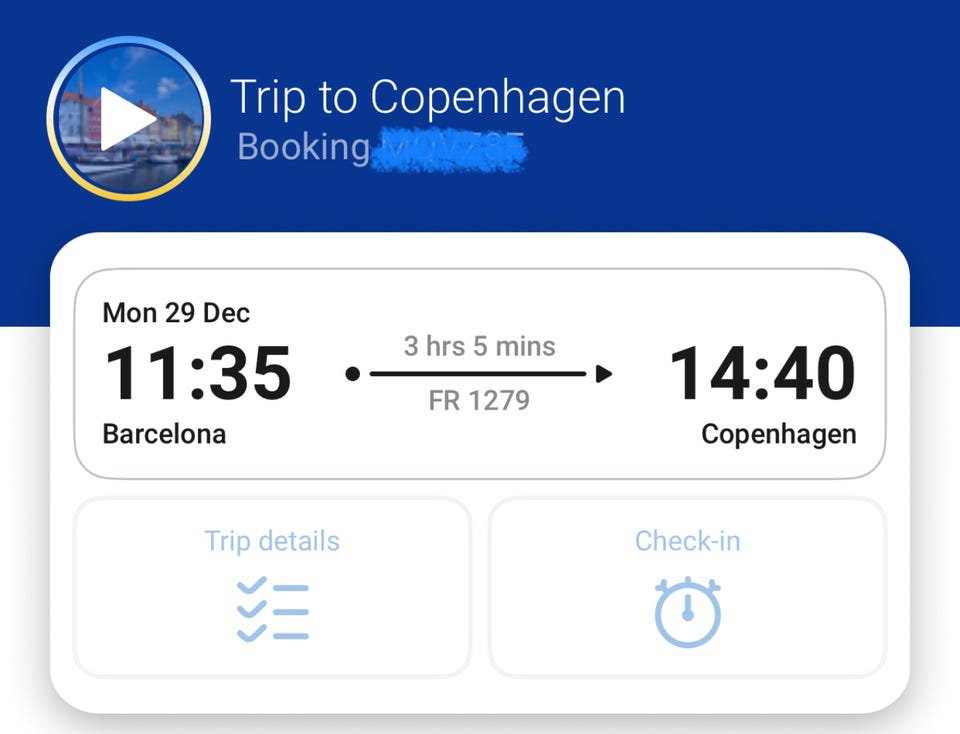Tap the Booking reference label

tap(303, 147)
